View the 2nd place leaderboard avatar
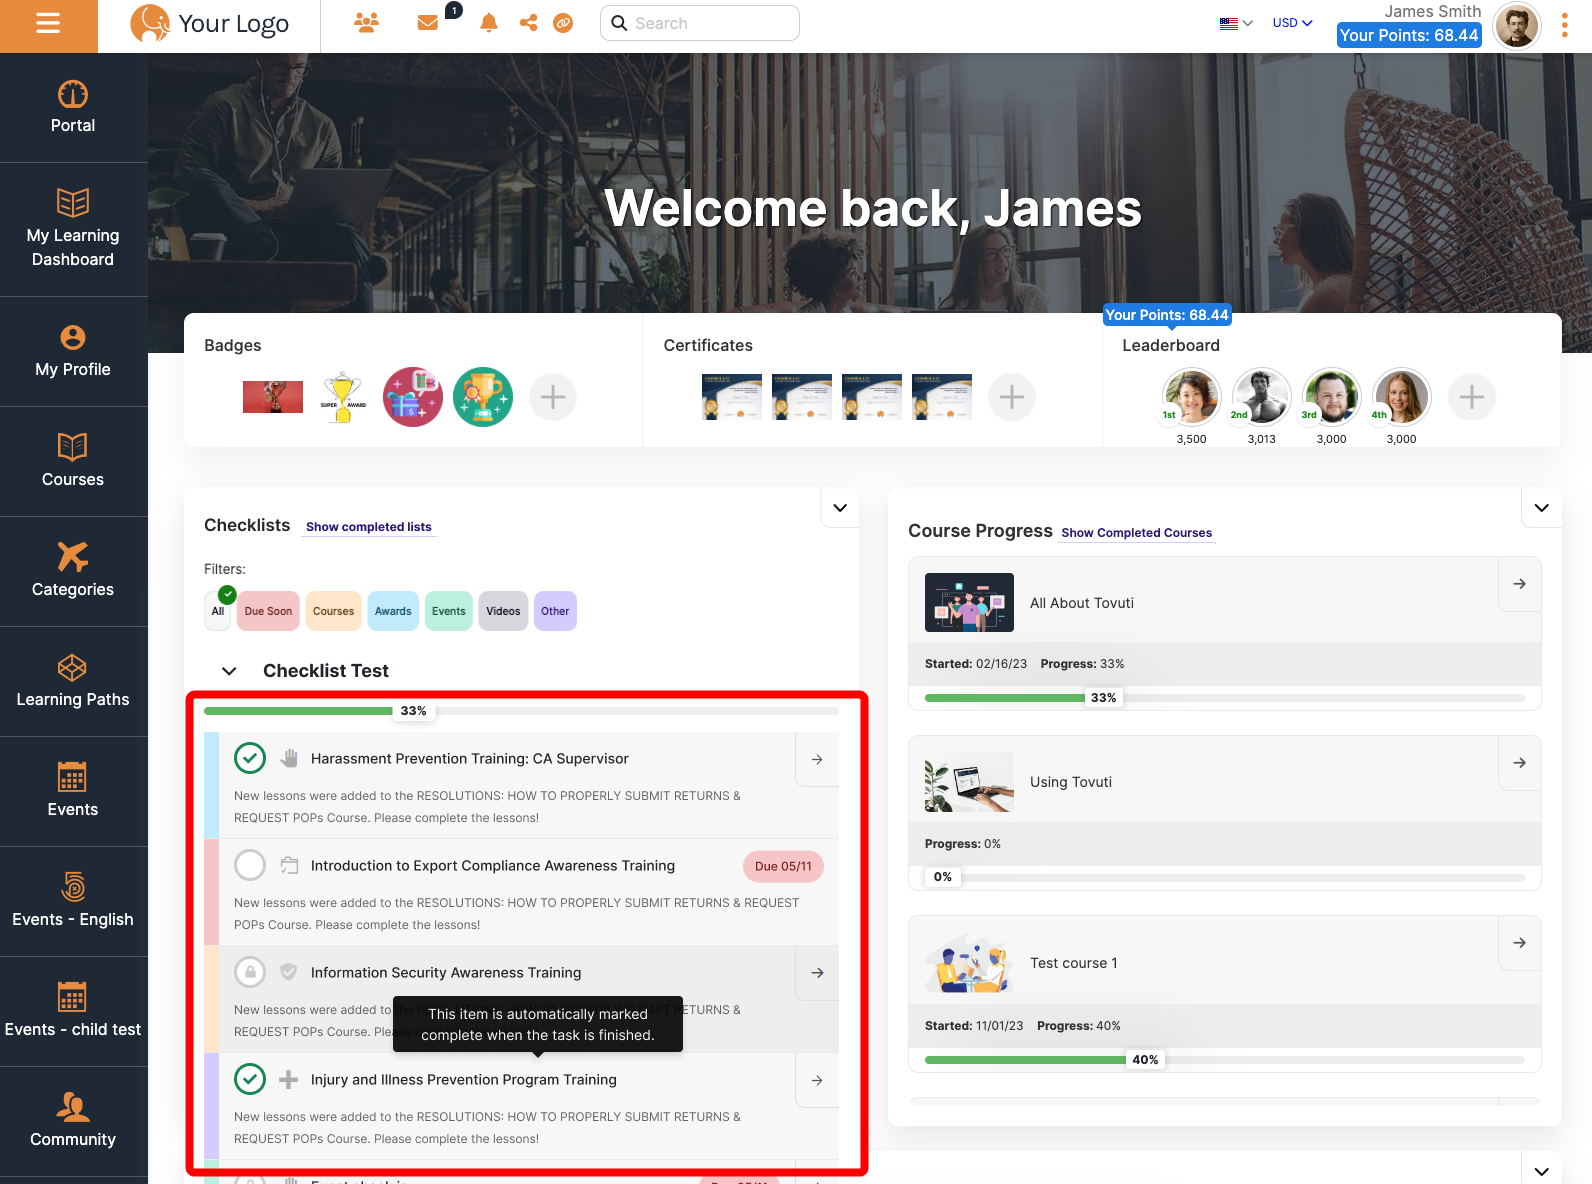 1262,397
